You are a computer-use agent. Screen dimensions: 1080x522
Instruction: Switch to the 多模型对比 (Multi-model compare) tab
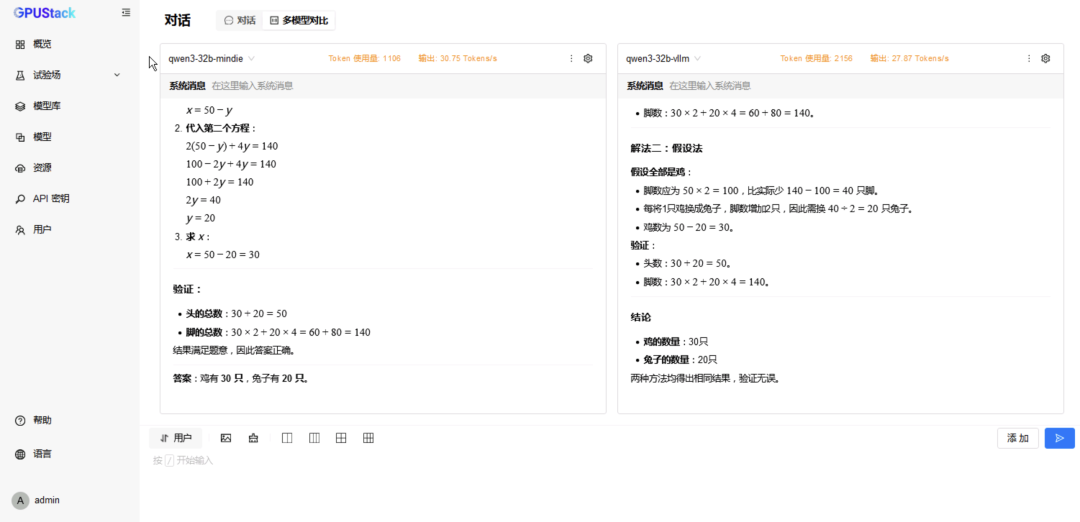pos(299,21)
